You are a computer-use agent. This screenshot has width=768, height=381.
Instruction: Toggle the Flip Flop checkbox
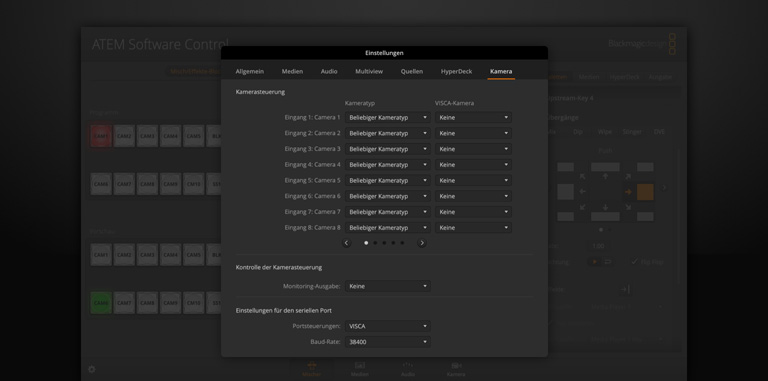tap(634, 262)
